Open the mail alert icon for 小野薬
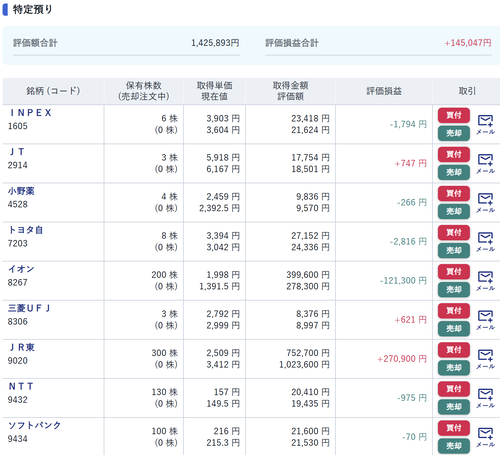 coord(485,202)
